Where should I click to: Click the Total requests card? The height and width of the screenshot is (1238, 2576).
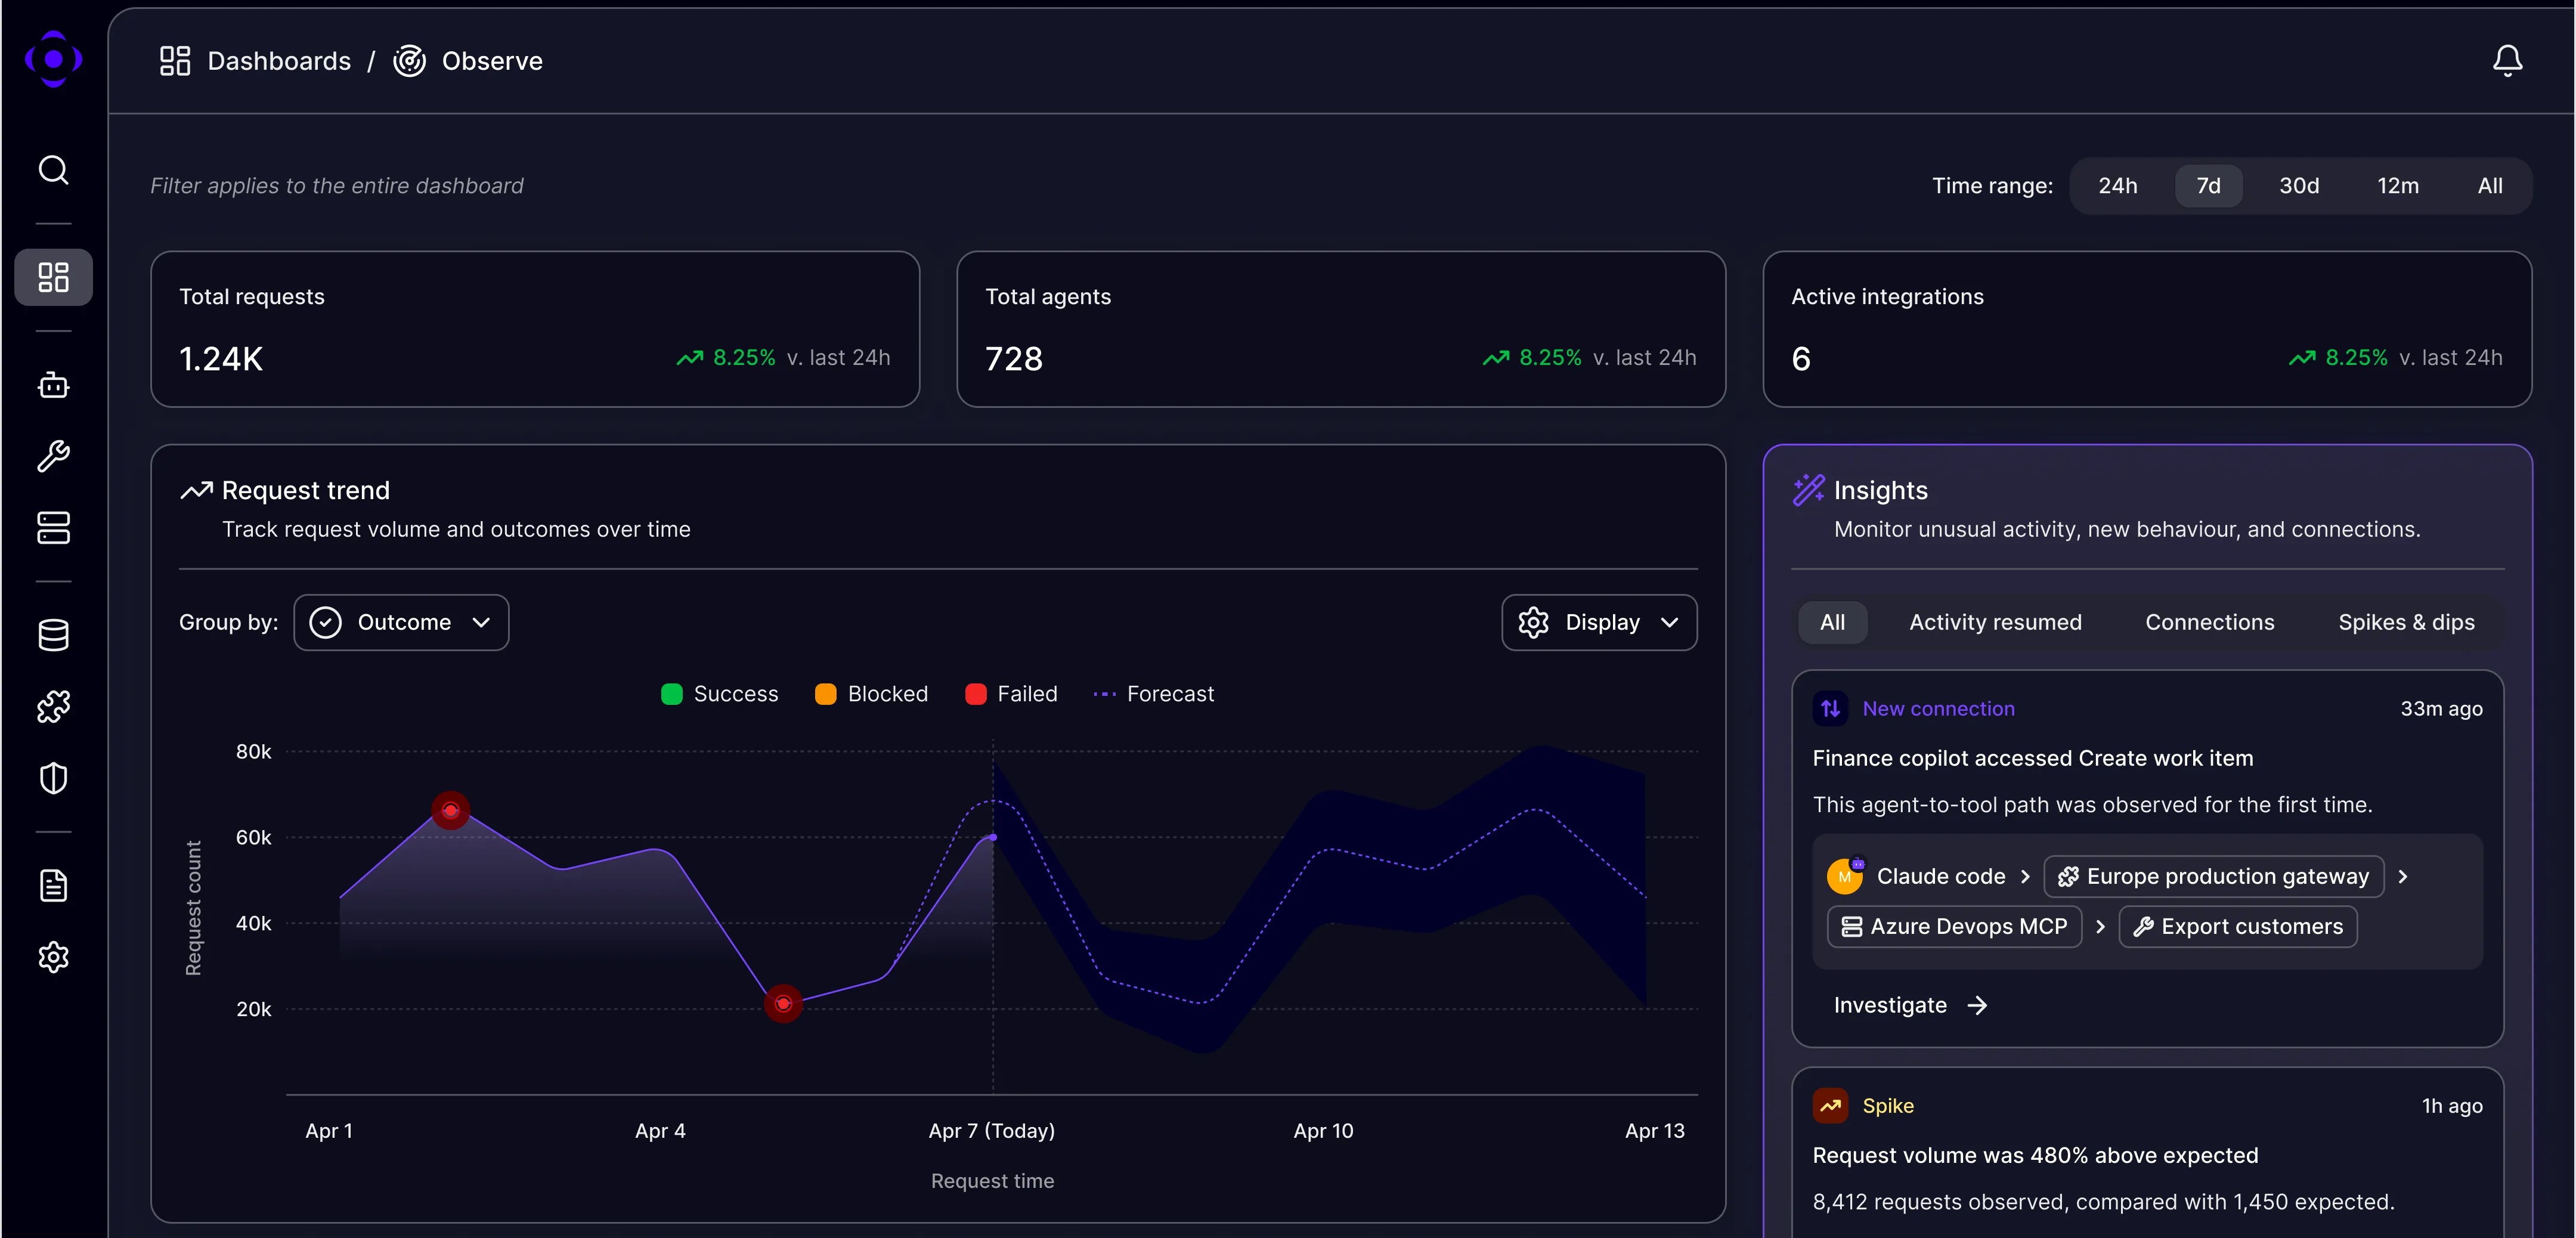tap(535, 329)
